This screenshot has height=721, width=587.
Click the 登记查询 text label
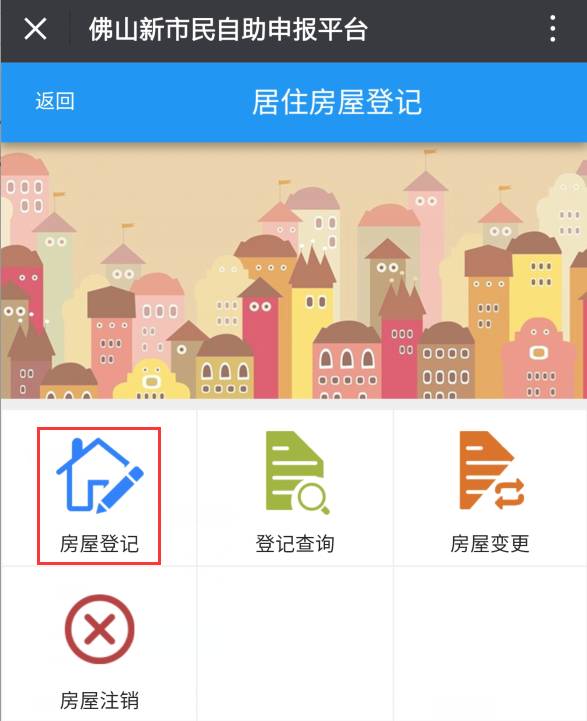coord(295,544)
